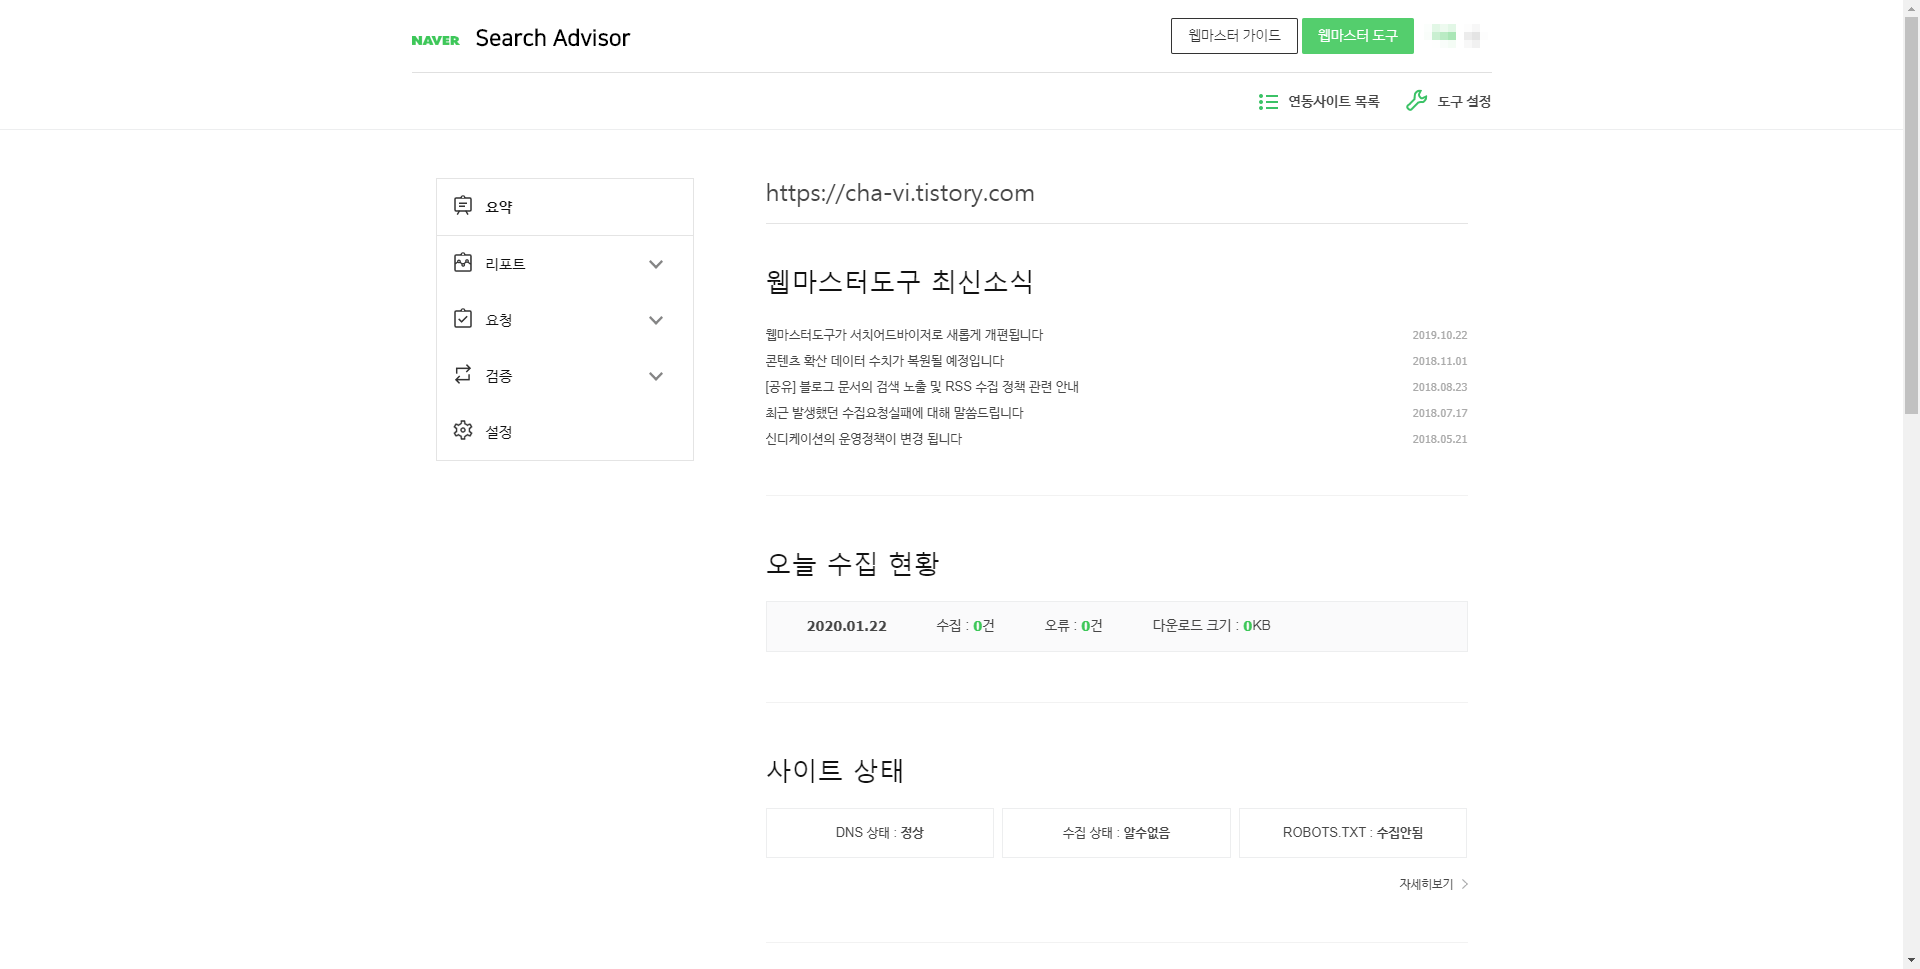Click the DNS 상태 : 정상 box
Viewport: 1920px width, 969px height.
(880, 833)
